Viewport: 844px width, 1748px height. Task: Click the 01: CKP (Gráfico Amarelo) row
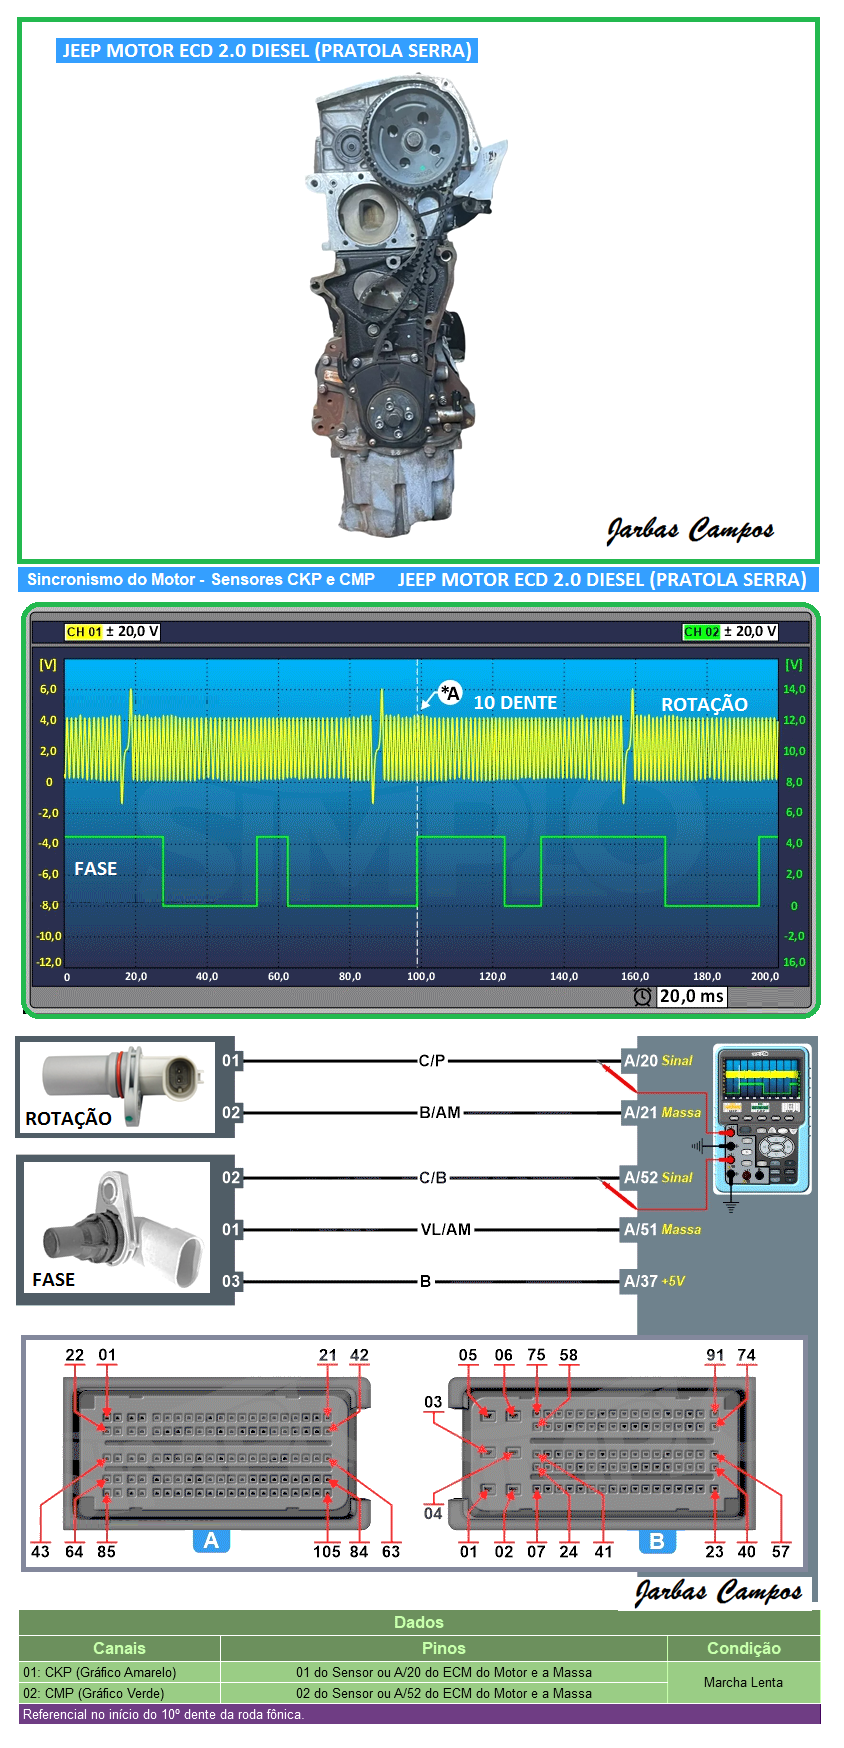point(100,1672)
